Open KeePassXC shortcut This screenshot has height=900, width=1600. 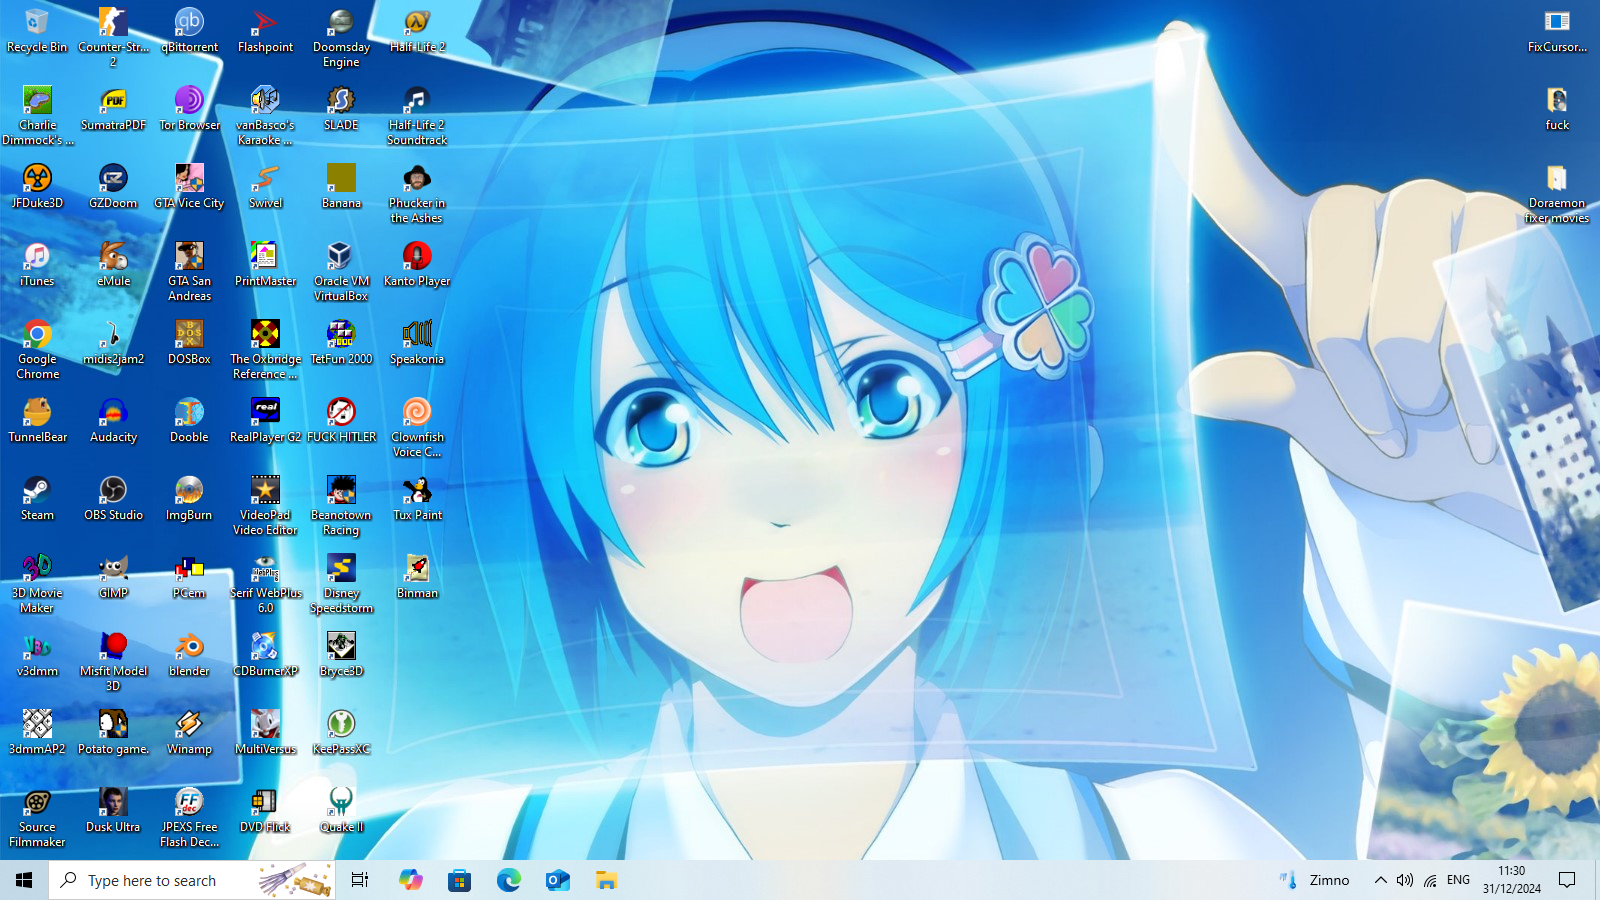(x=341, y=733)
